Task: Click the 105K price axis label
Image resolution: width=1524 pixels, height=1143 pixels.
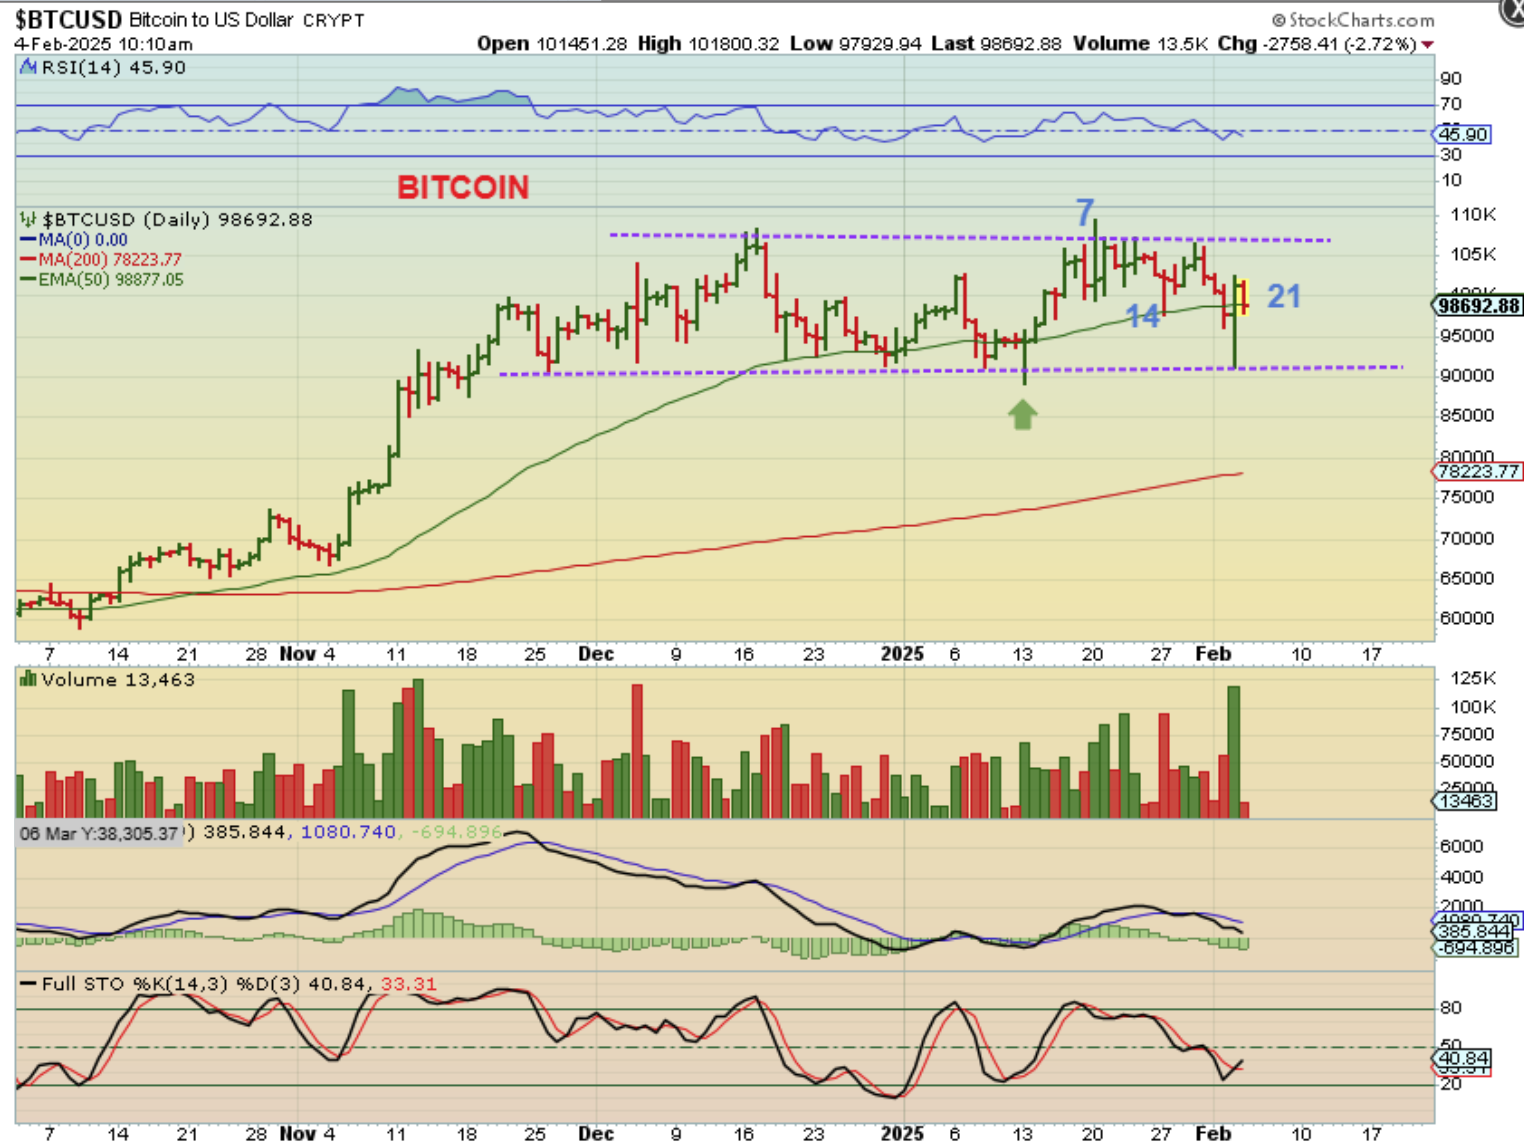Action: [x=1473, y=254]
